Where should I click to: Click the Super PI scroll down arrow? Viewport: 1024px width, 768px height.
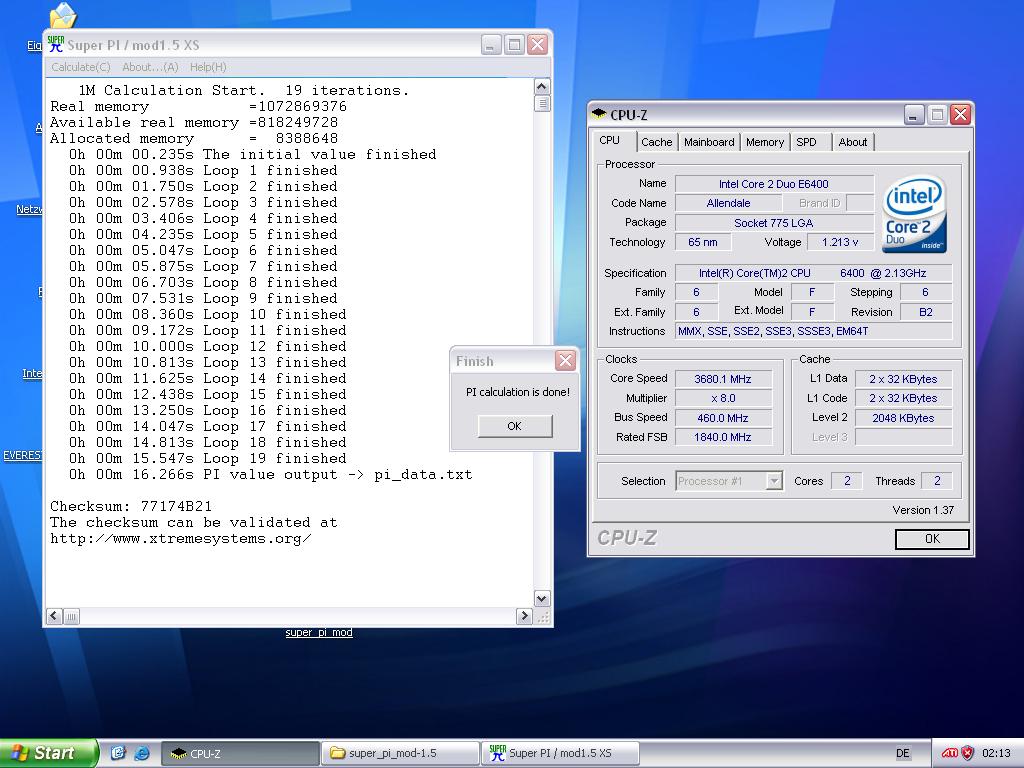542,598
